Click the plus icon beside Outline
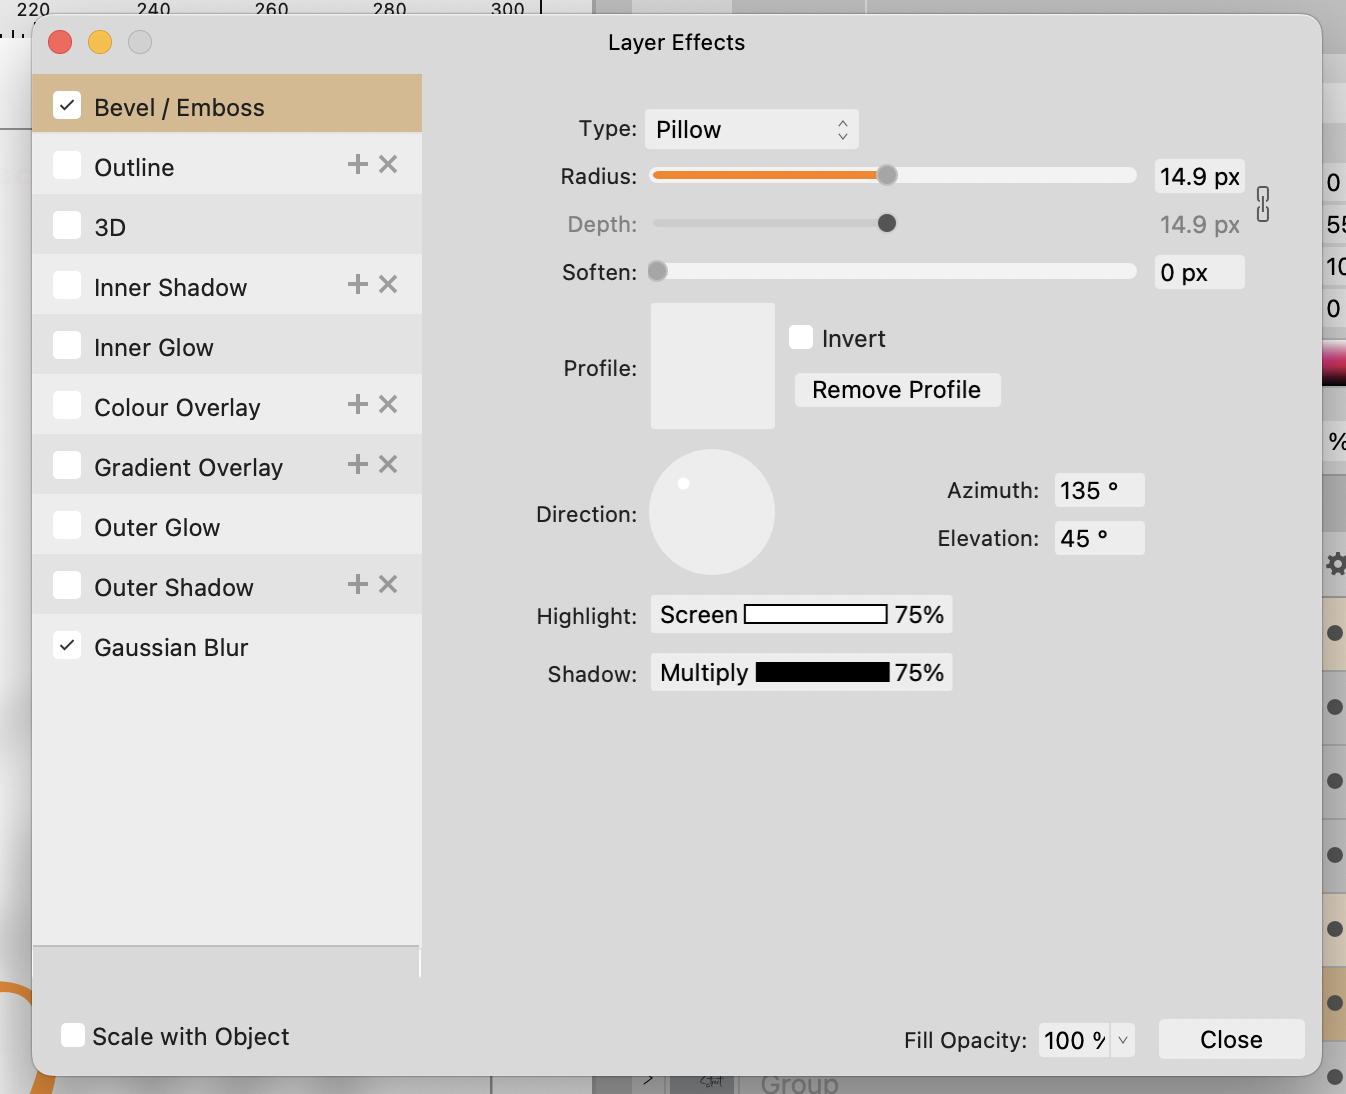 tap(357, 164)
